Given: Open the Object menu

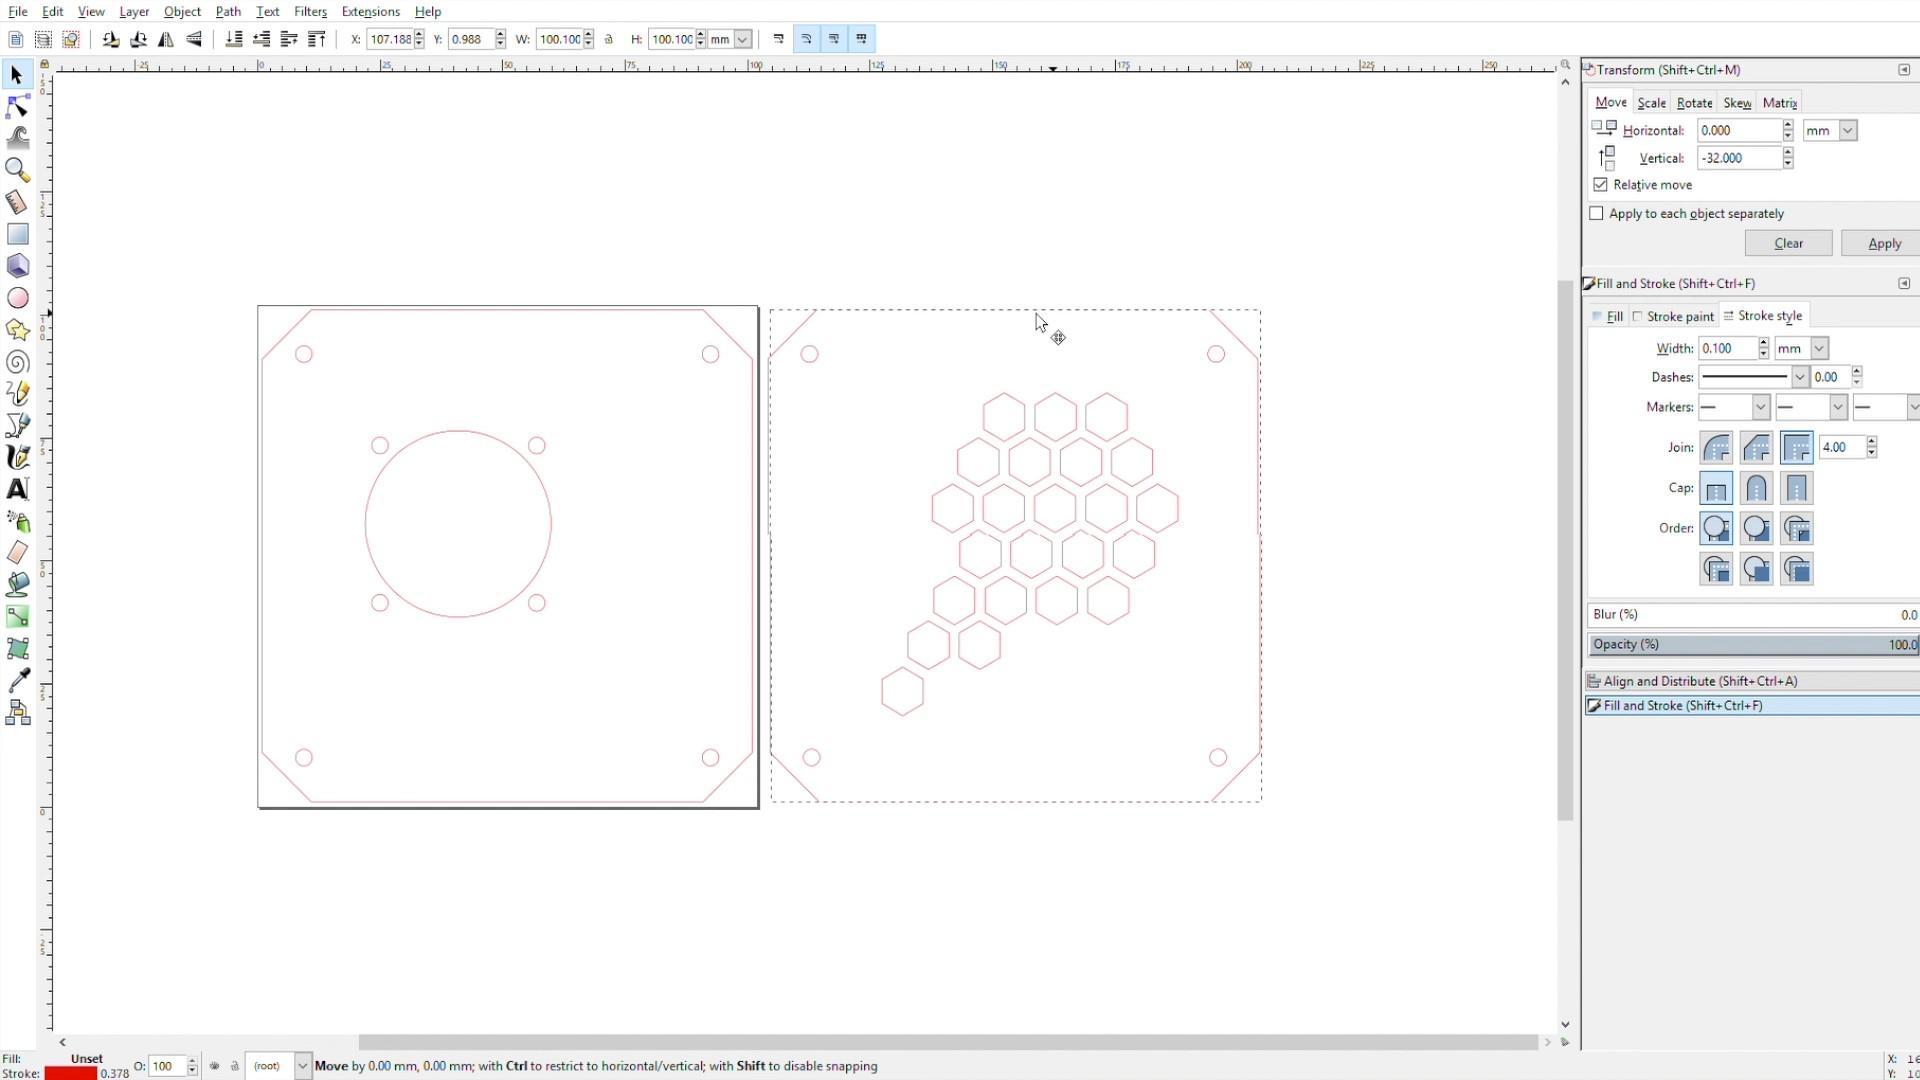Looking at the screenshot, I should [x=181, y=11].
